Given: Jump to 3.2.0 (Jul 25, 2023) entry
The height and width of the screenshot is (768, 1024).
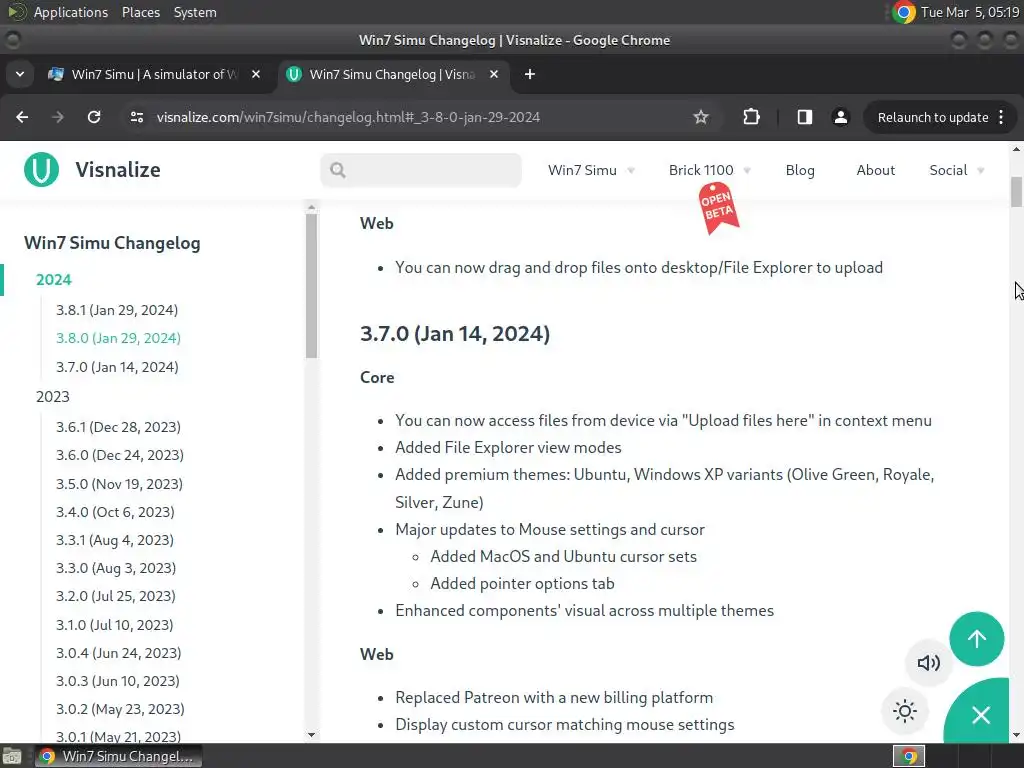Looking at the screenshot, I should pyautogui.click(x=116, y=596).
